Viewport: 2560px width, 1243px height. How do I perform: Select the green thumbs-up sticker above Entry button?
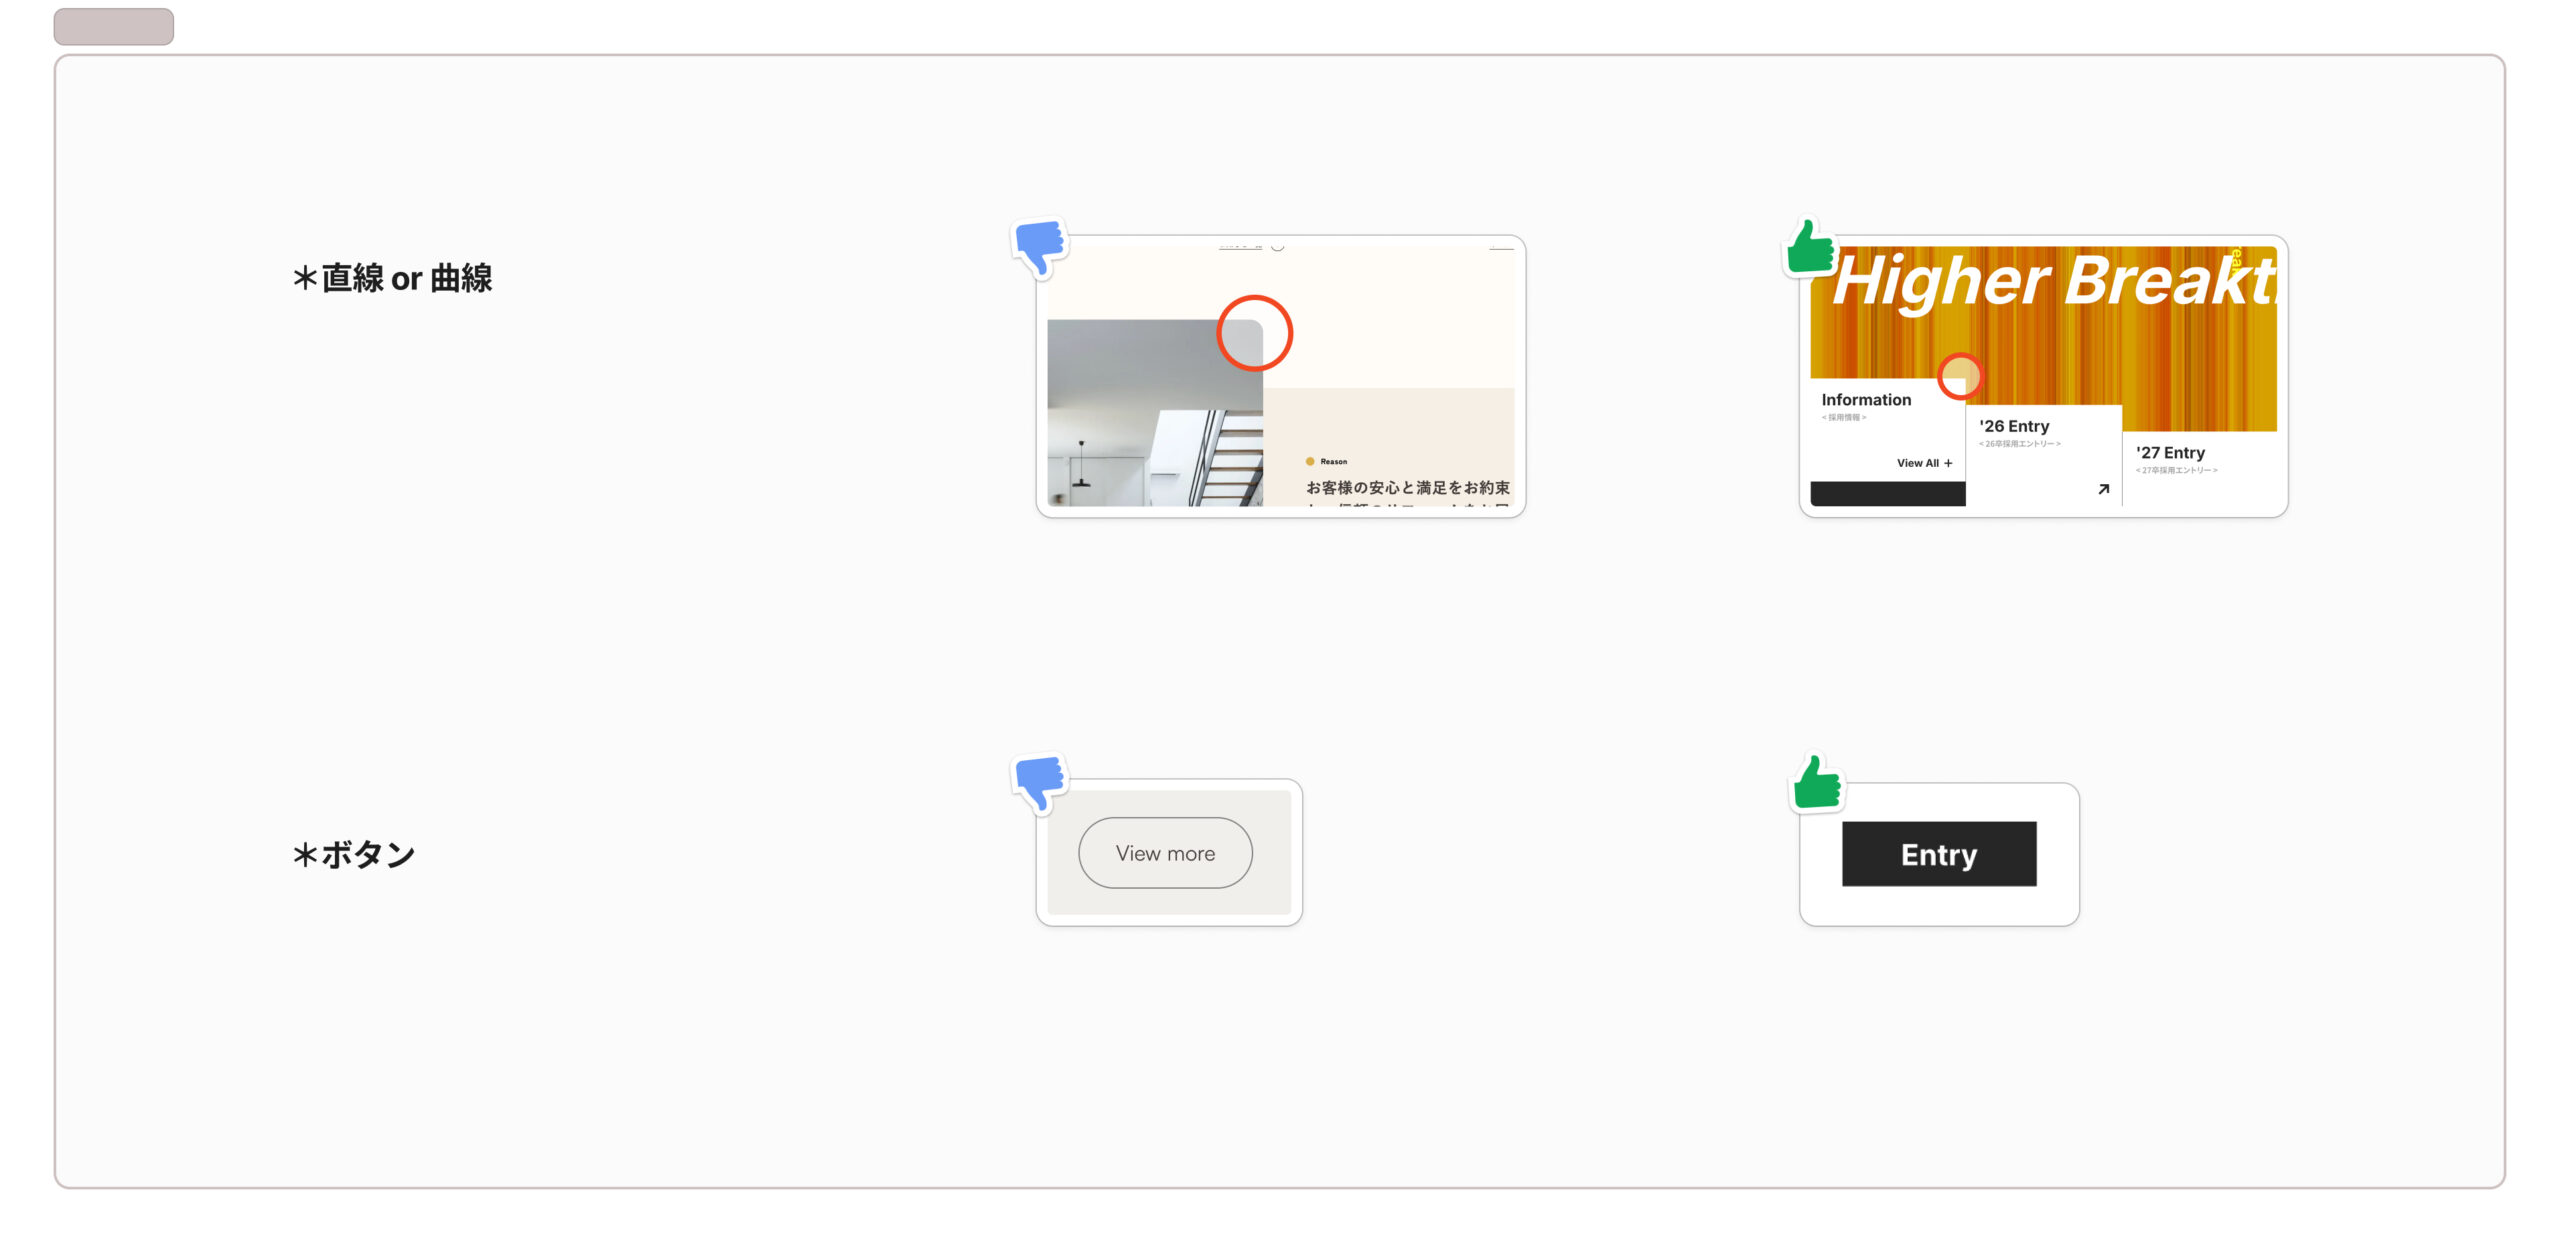coord(1817,782)
